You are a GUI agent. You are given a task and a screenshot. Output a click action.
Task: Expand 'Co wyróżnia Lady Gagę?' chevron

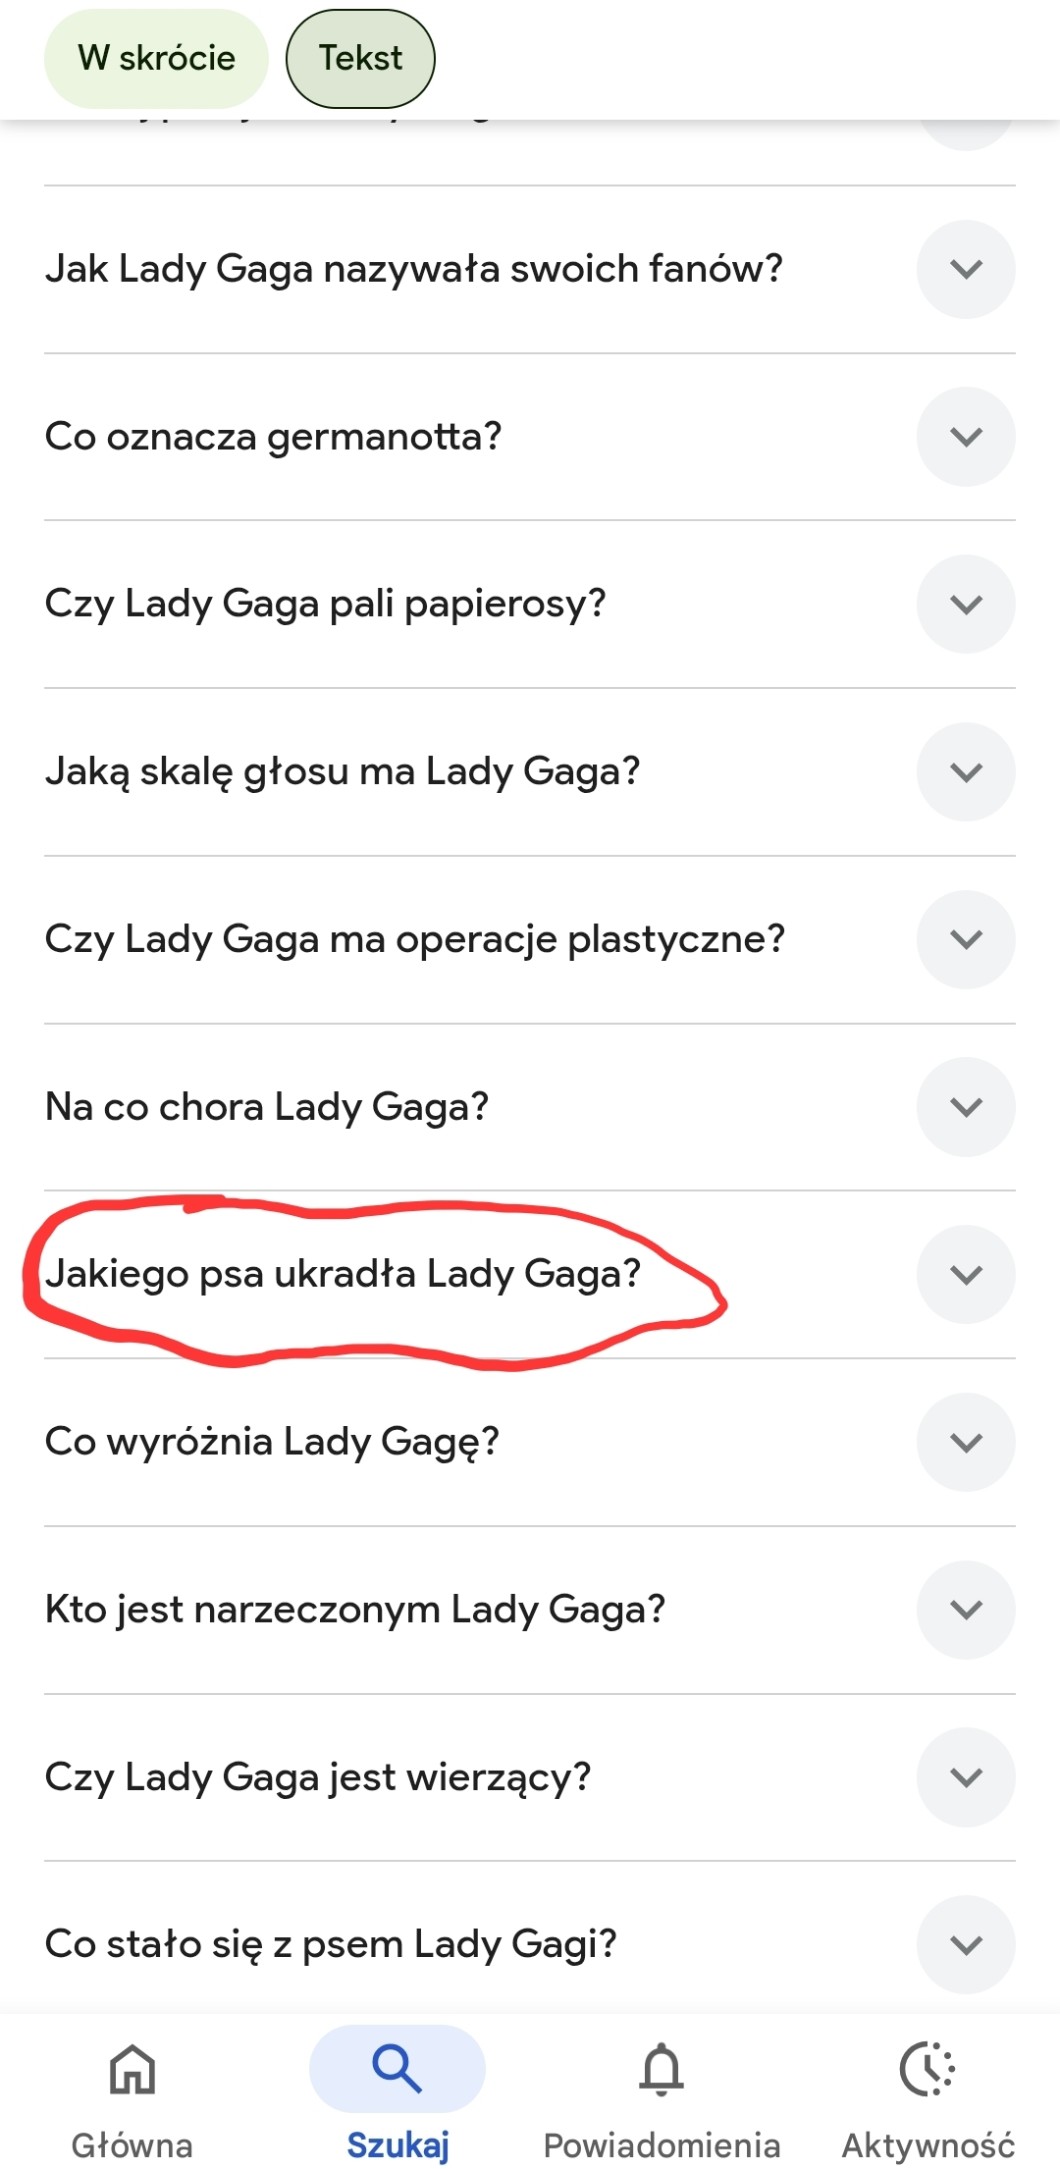coord(966,1442)
